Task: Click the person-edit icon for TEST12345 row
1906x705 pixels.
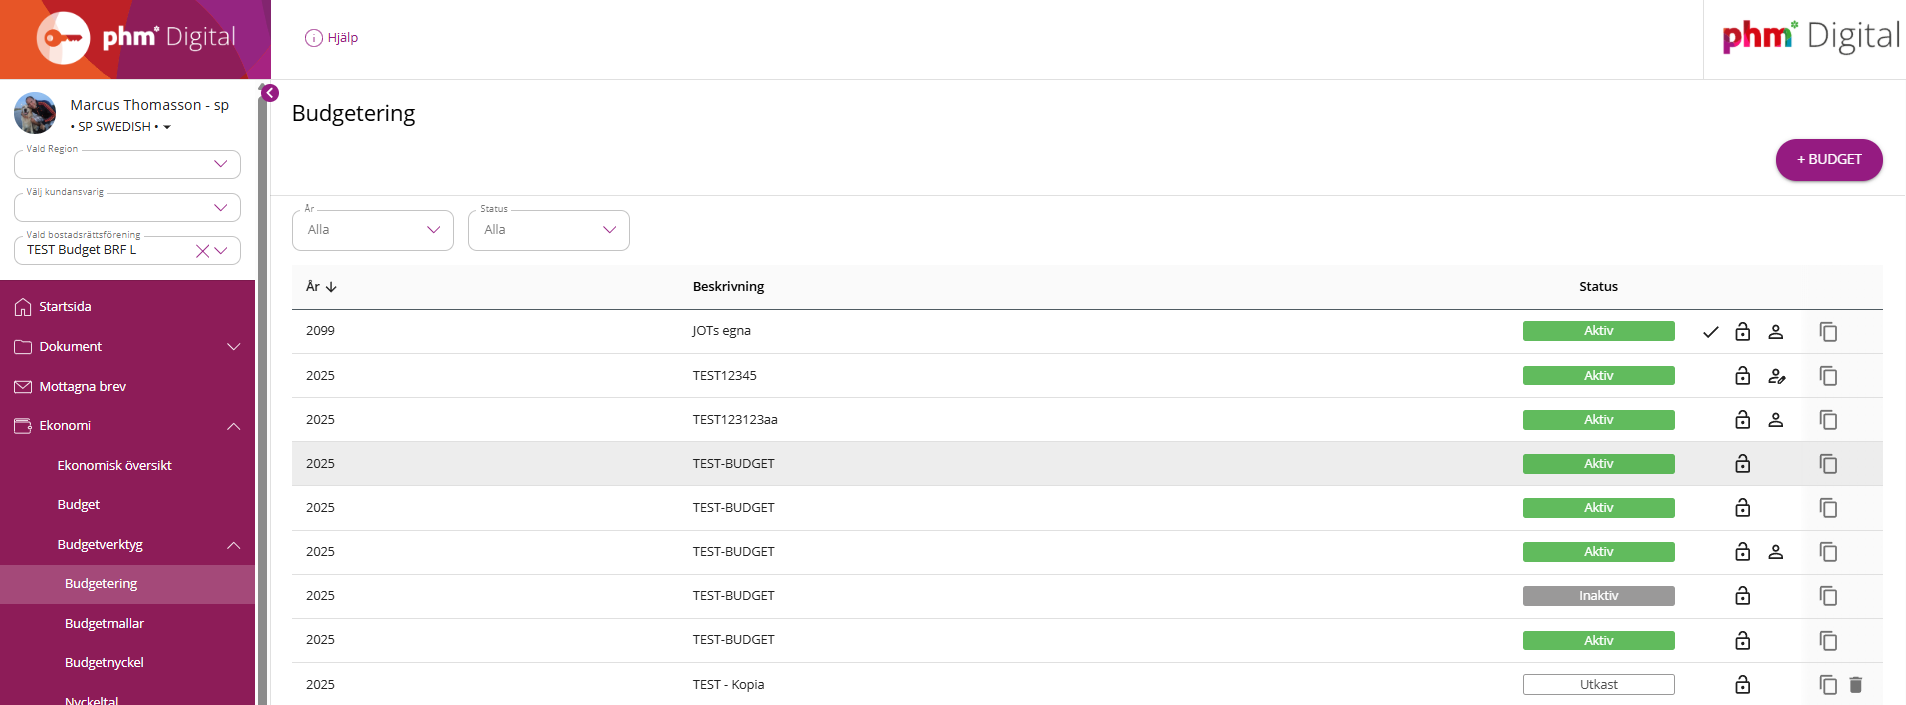Action: pyautogui.click(x=1776, y=376)
